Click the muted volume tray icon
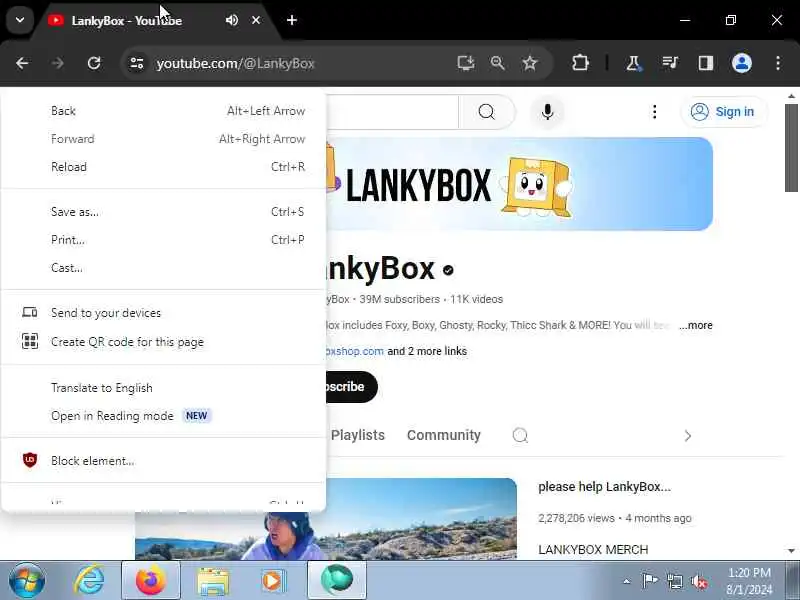This screenshot has width=800, height=600. coord(699,582)
